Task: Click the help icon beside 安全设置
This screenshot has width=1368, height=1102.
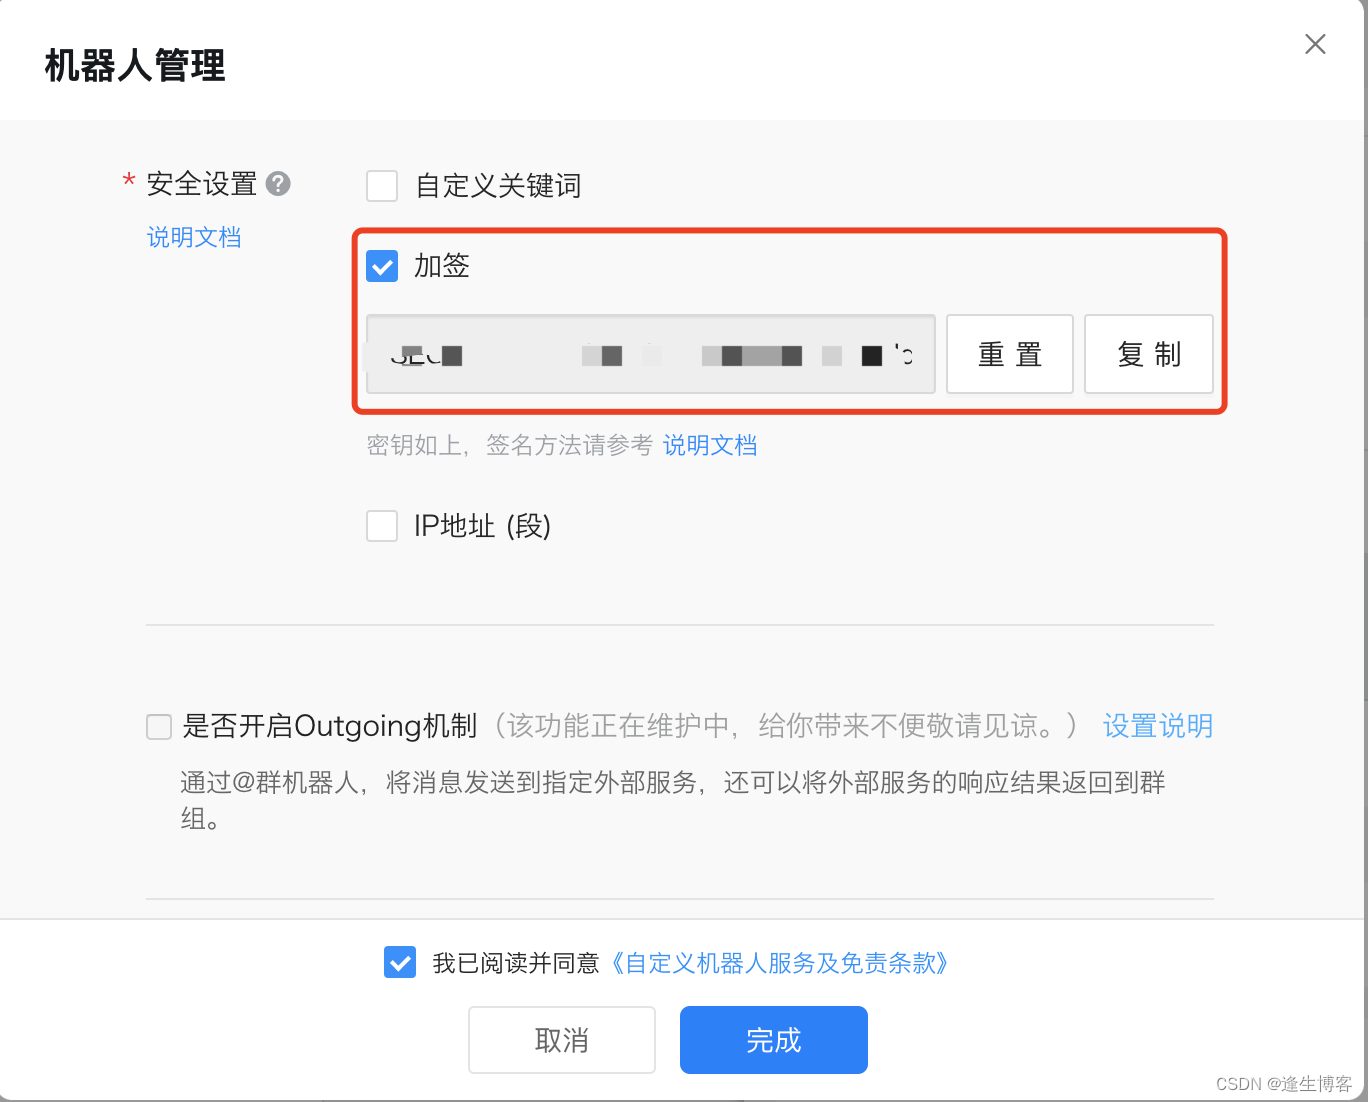Action: (x=278, y=184)
